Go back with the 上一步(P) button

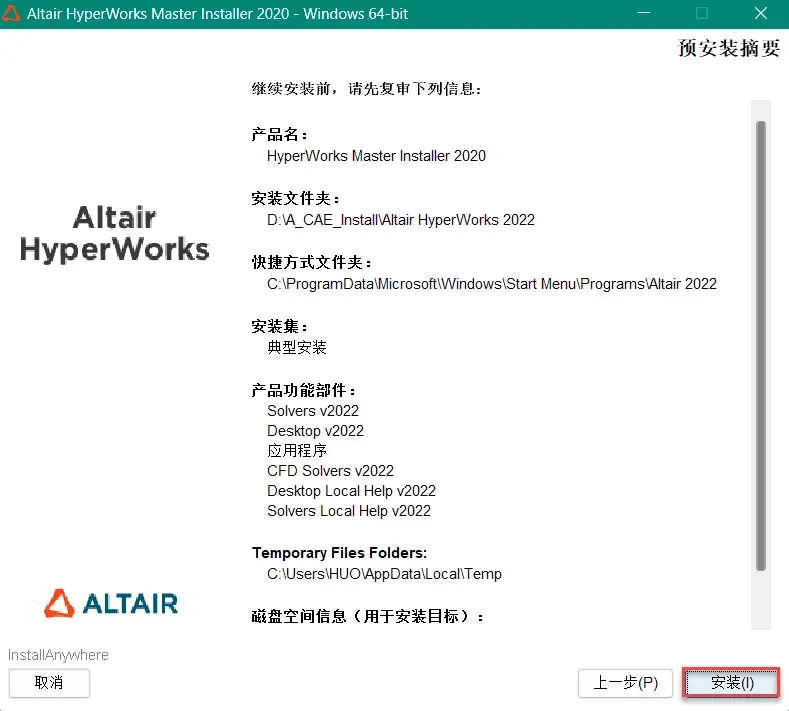pos(625,683)
